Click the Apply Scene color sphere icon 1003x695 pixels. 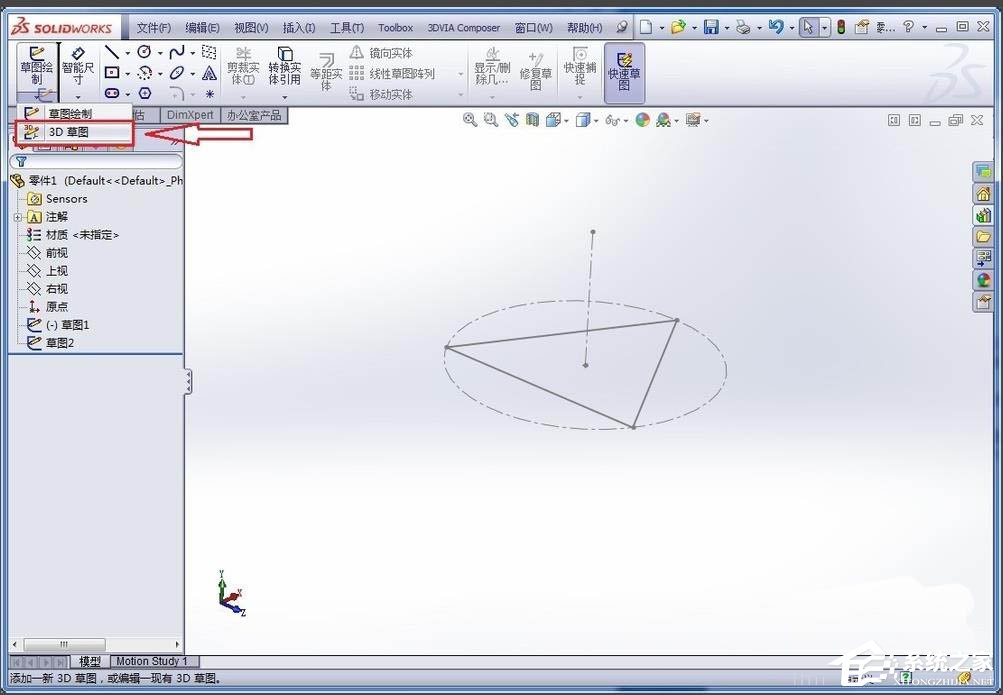645,119
